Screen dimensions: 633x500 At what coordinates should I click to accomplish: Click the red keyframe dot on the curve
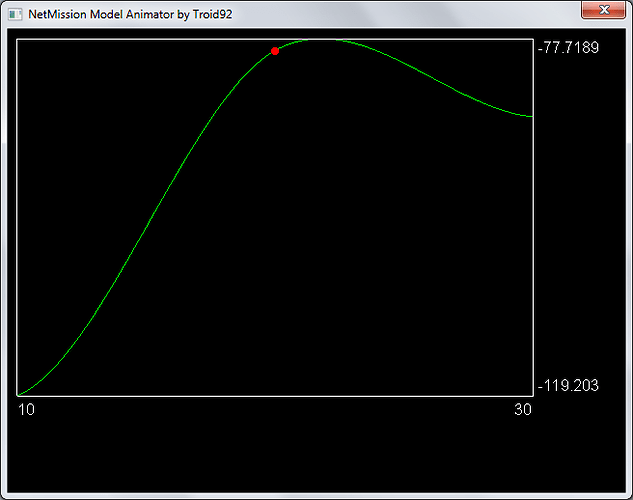click(275, 51)
